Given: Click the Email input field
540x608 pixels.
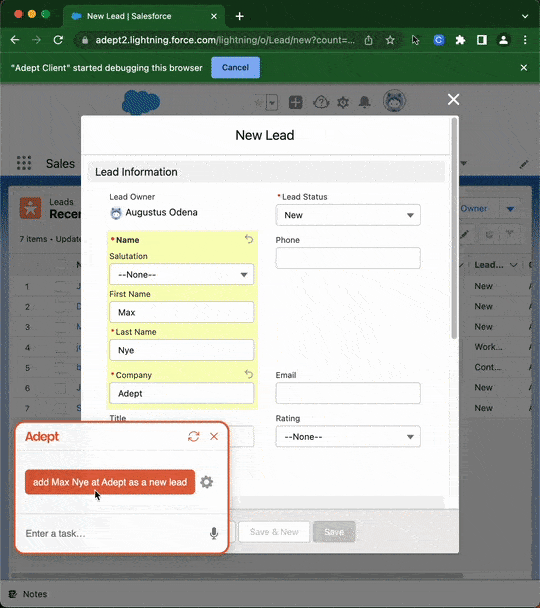Looking at the screenshot, I should click(x=348, y=393).
